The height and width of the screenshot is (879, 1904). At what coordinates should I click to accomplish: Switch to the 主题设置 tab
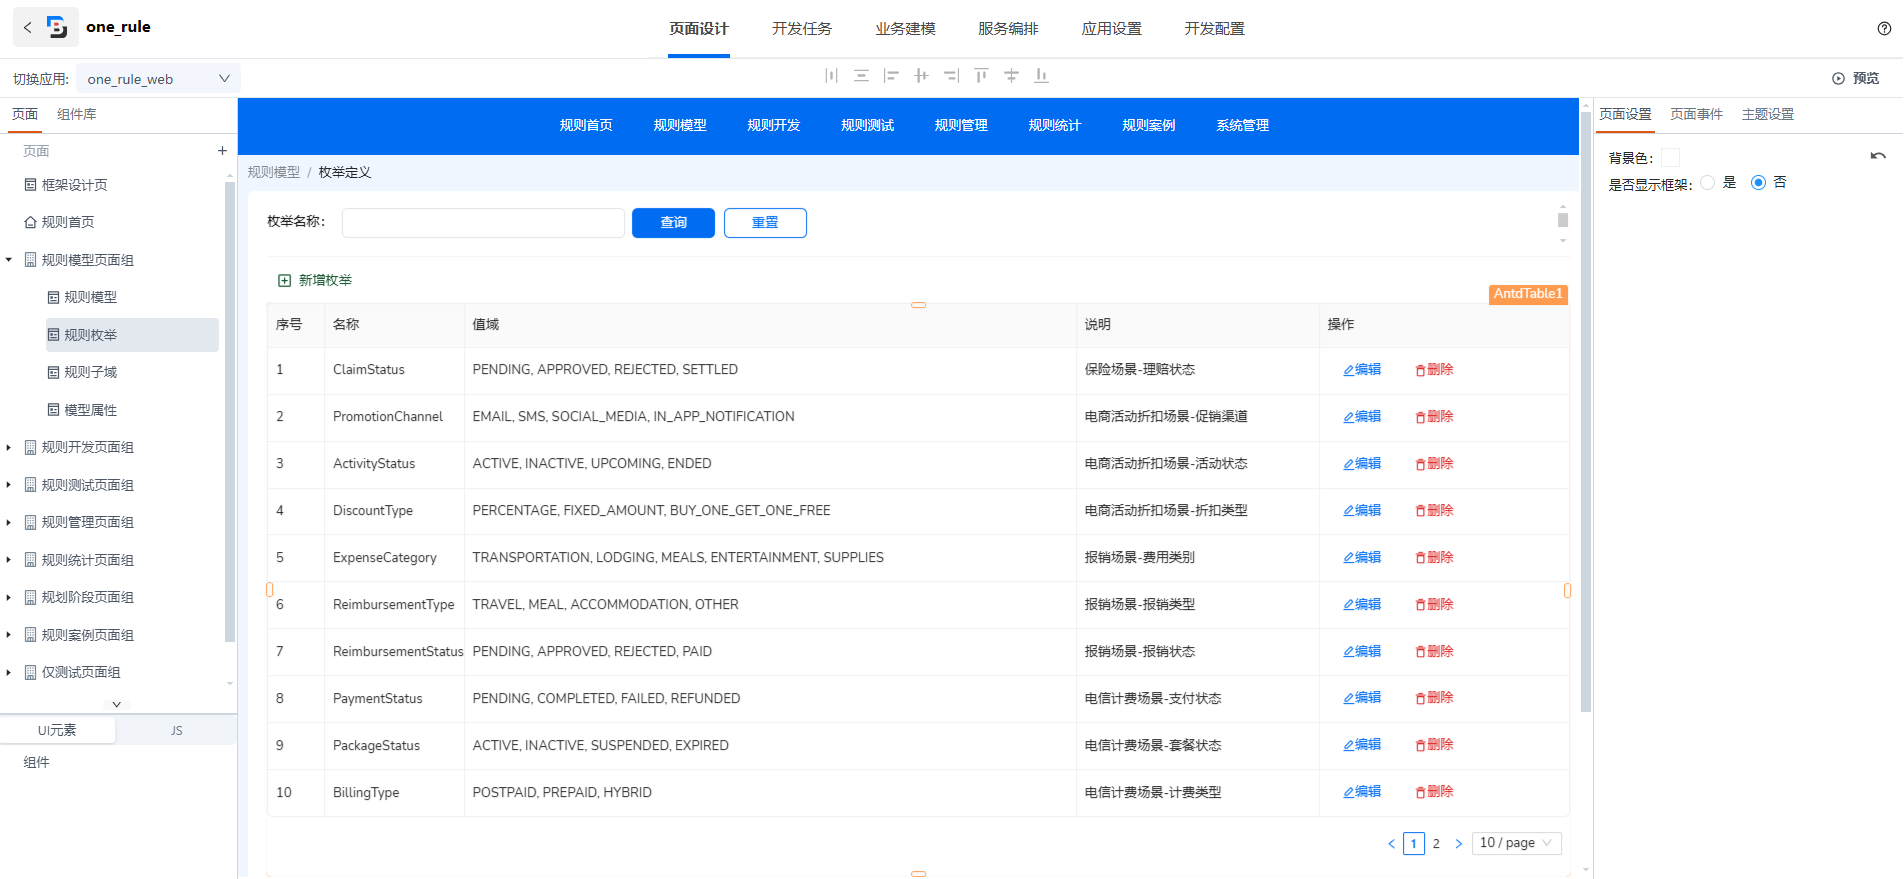(1768, 115)
